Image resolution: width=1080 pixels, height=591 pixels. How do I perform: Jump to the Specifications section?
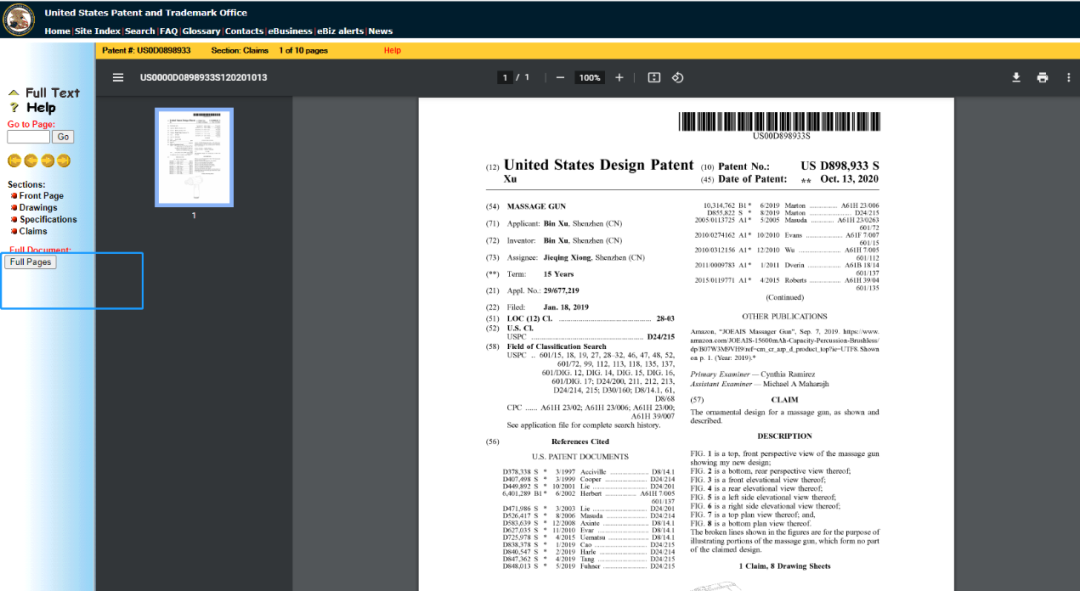coord(48,219)
